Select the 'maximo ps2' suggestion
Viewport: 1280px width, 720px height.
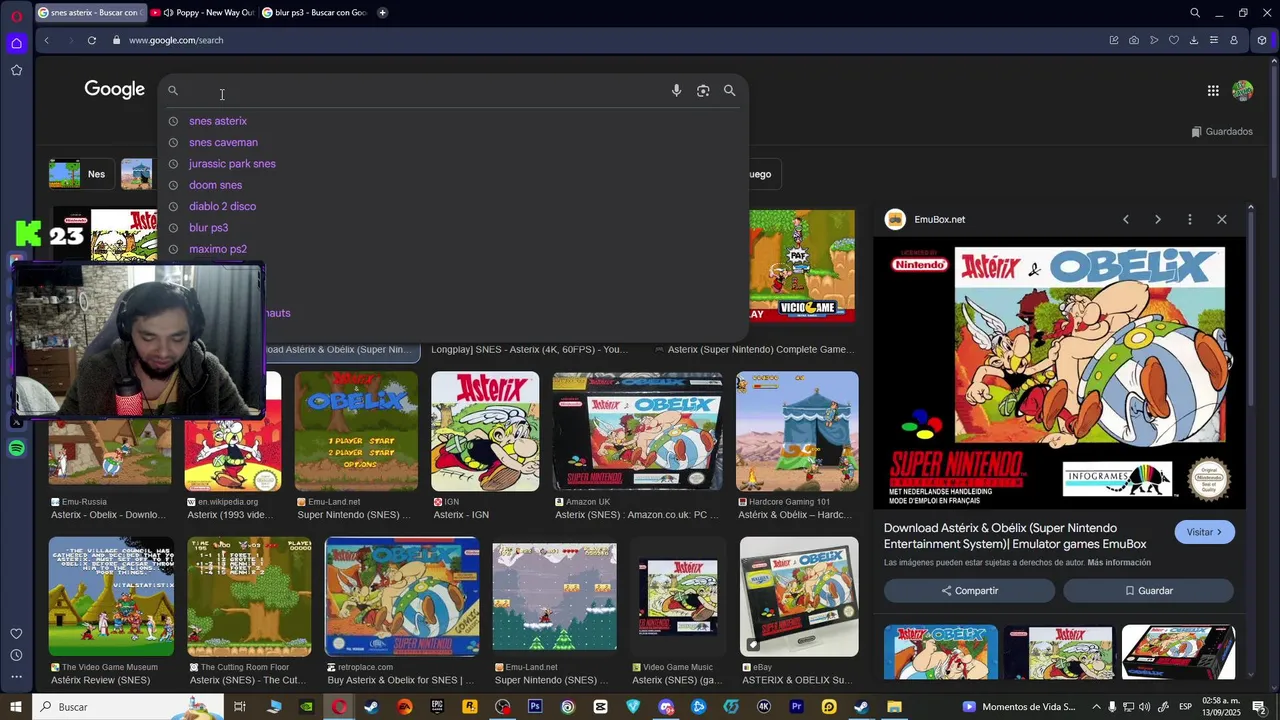(x=218, y=249)
